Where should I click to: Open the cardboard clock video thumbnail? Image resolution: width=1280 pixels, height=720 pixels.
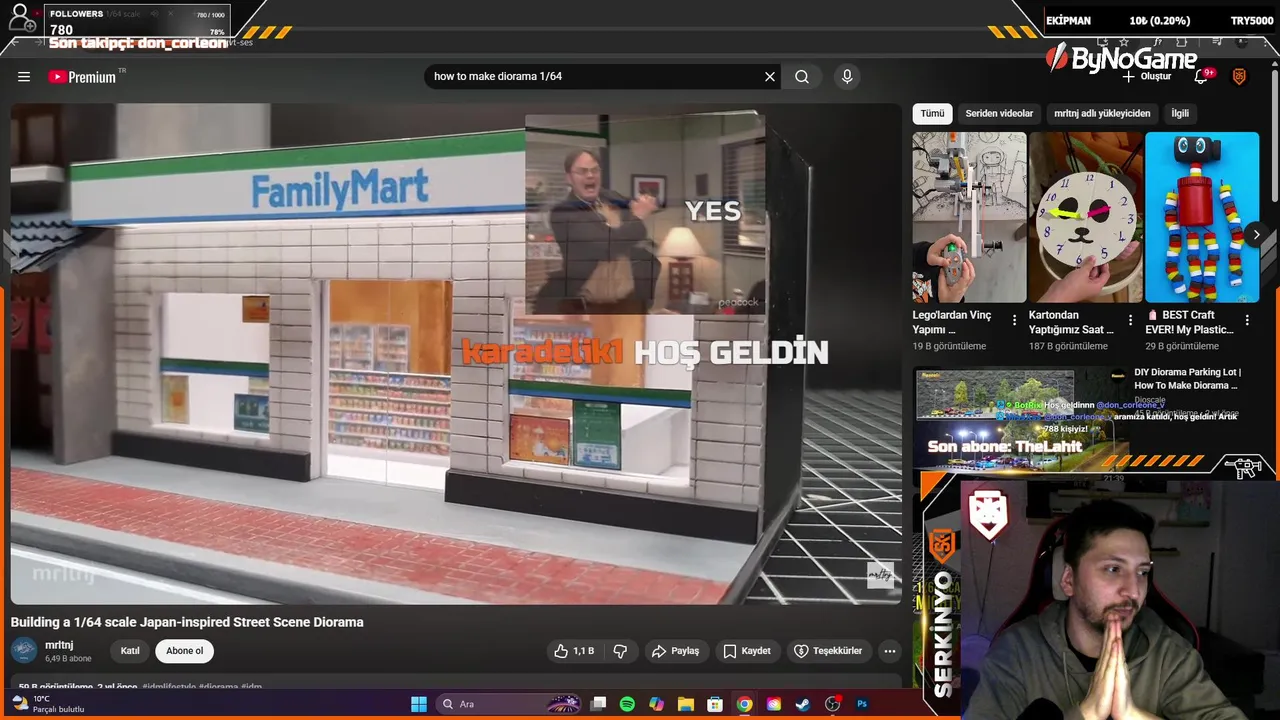[x=1086, y=217]
